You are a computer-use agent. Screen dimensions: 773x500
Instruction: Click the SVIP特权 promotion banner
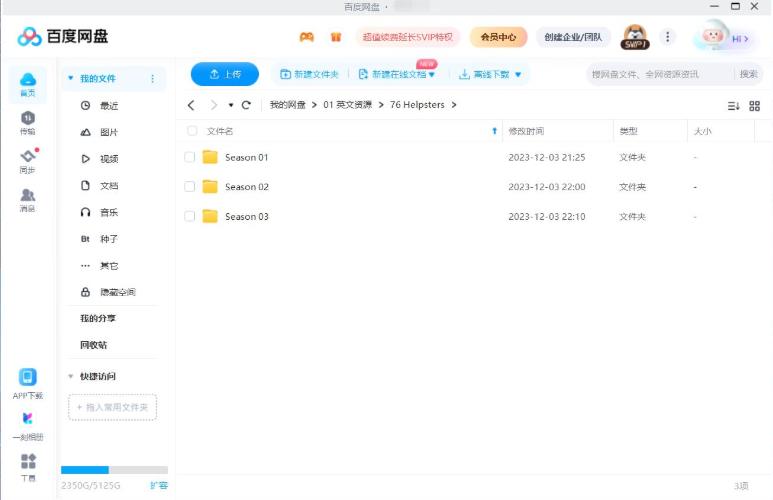(x=407, y=37)
